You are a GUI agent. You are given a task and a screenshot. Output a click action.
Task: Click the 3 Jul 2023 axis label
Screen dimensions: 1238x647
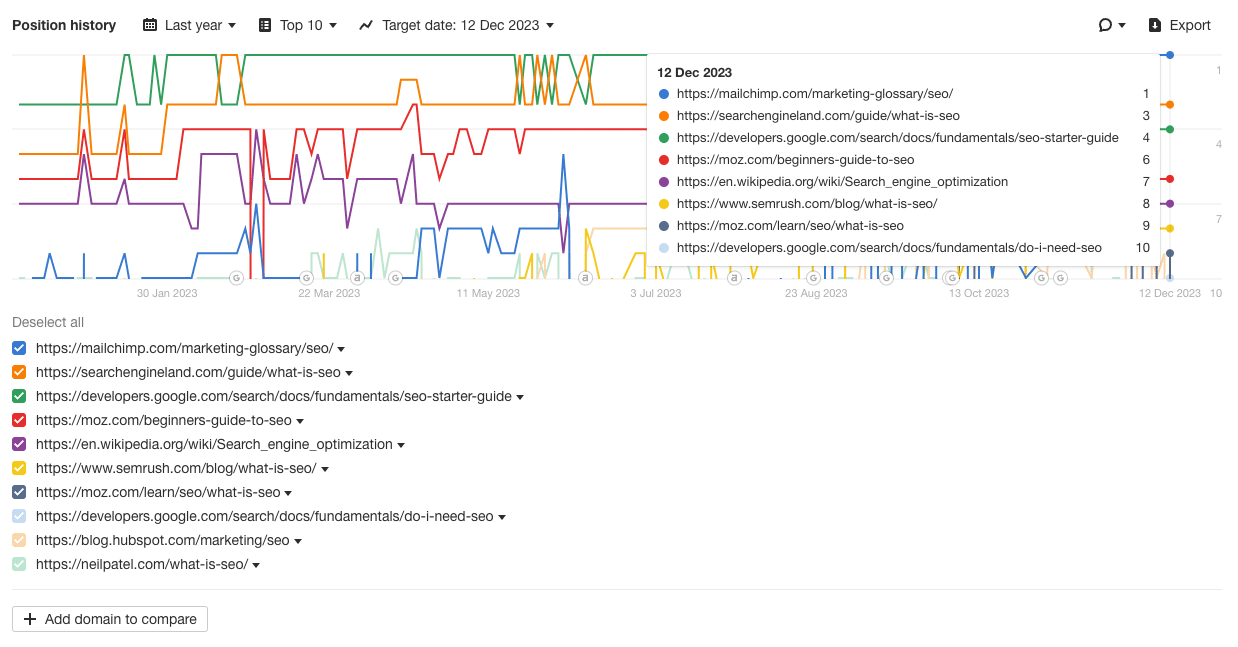point(656,293)
